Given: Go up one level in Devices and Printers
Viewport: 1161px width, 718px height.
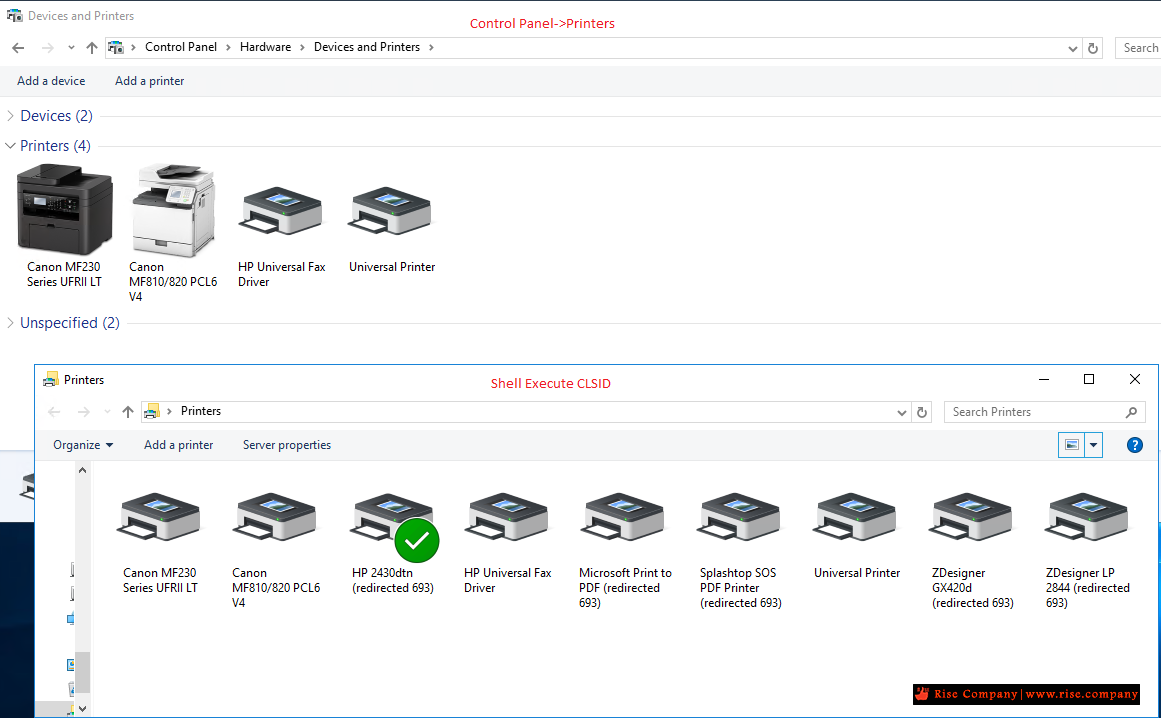Looking at the screenshot, I should pyautogui.click(x=92, y=47).
